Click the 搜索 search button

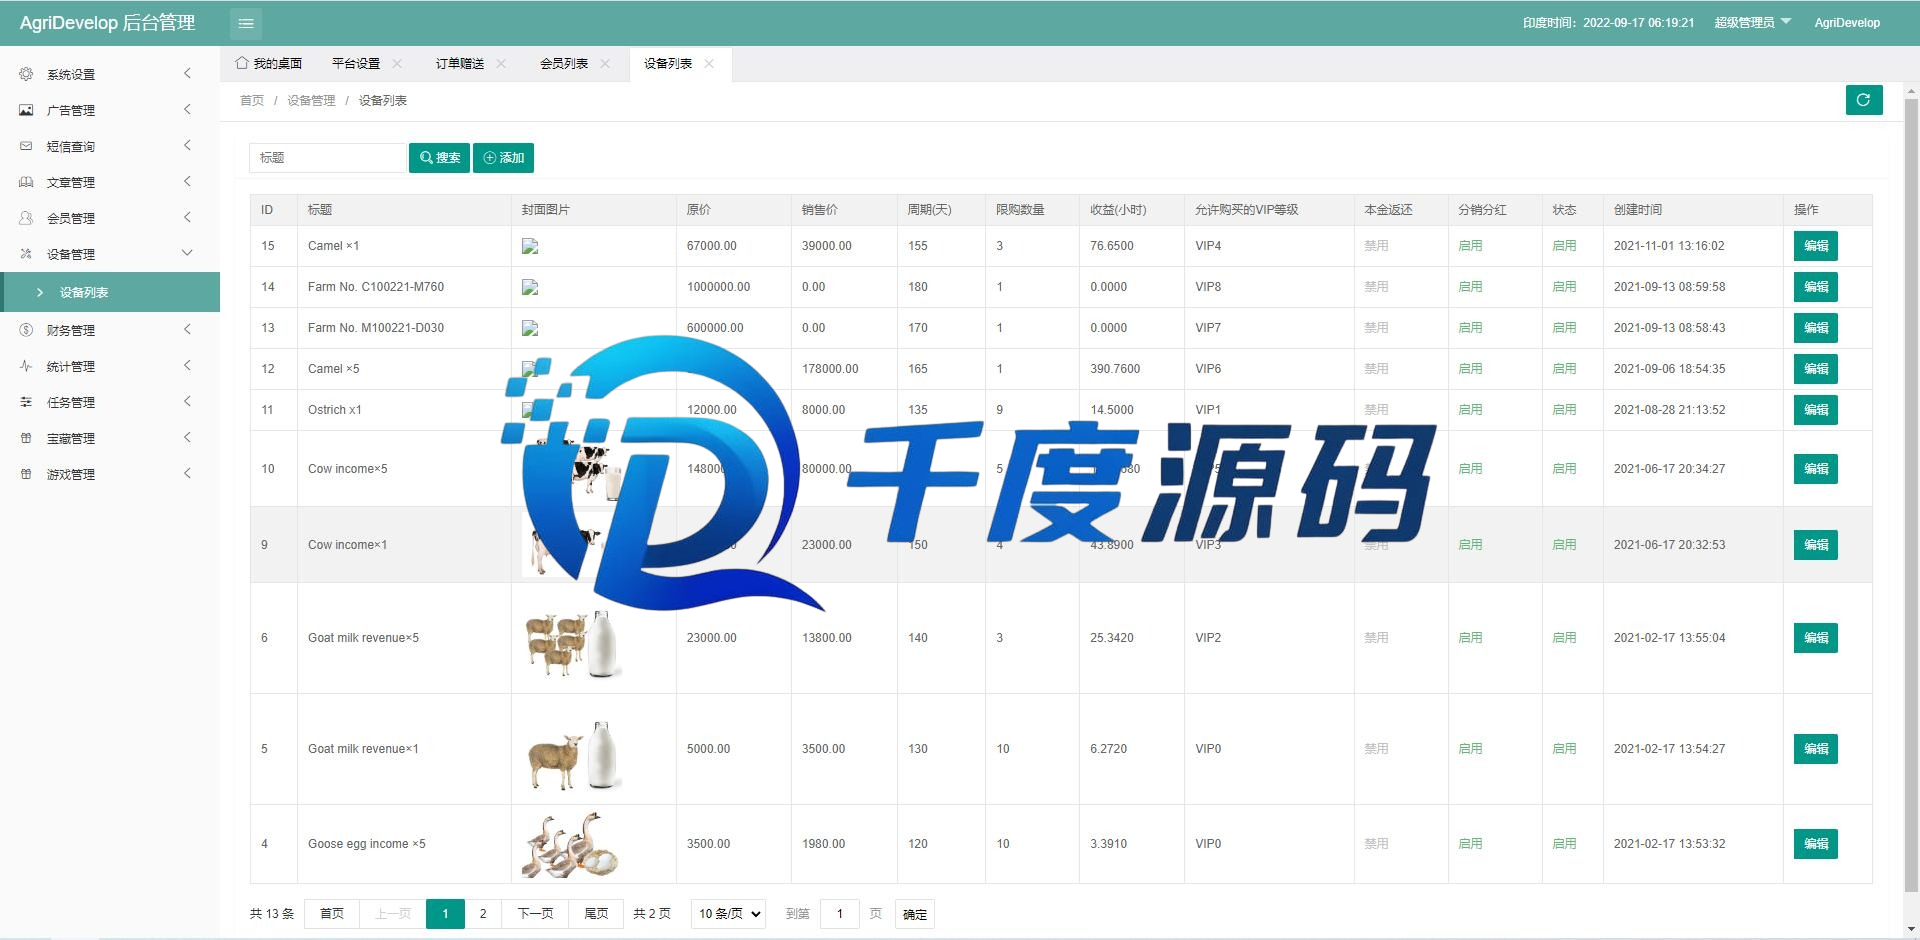click(x=439, y=158)
